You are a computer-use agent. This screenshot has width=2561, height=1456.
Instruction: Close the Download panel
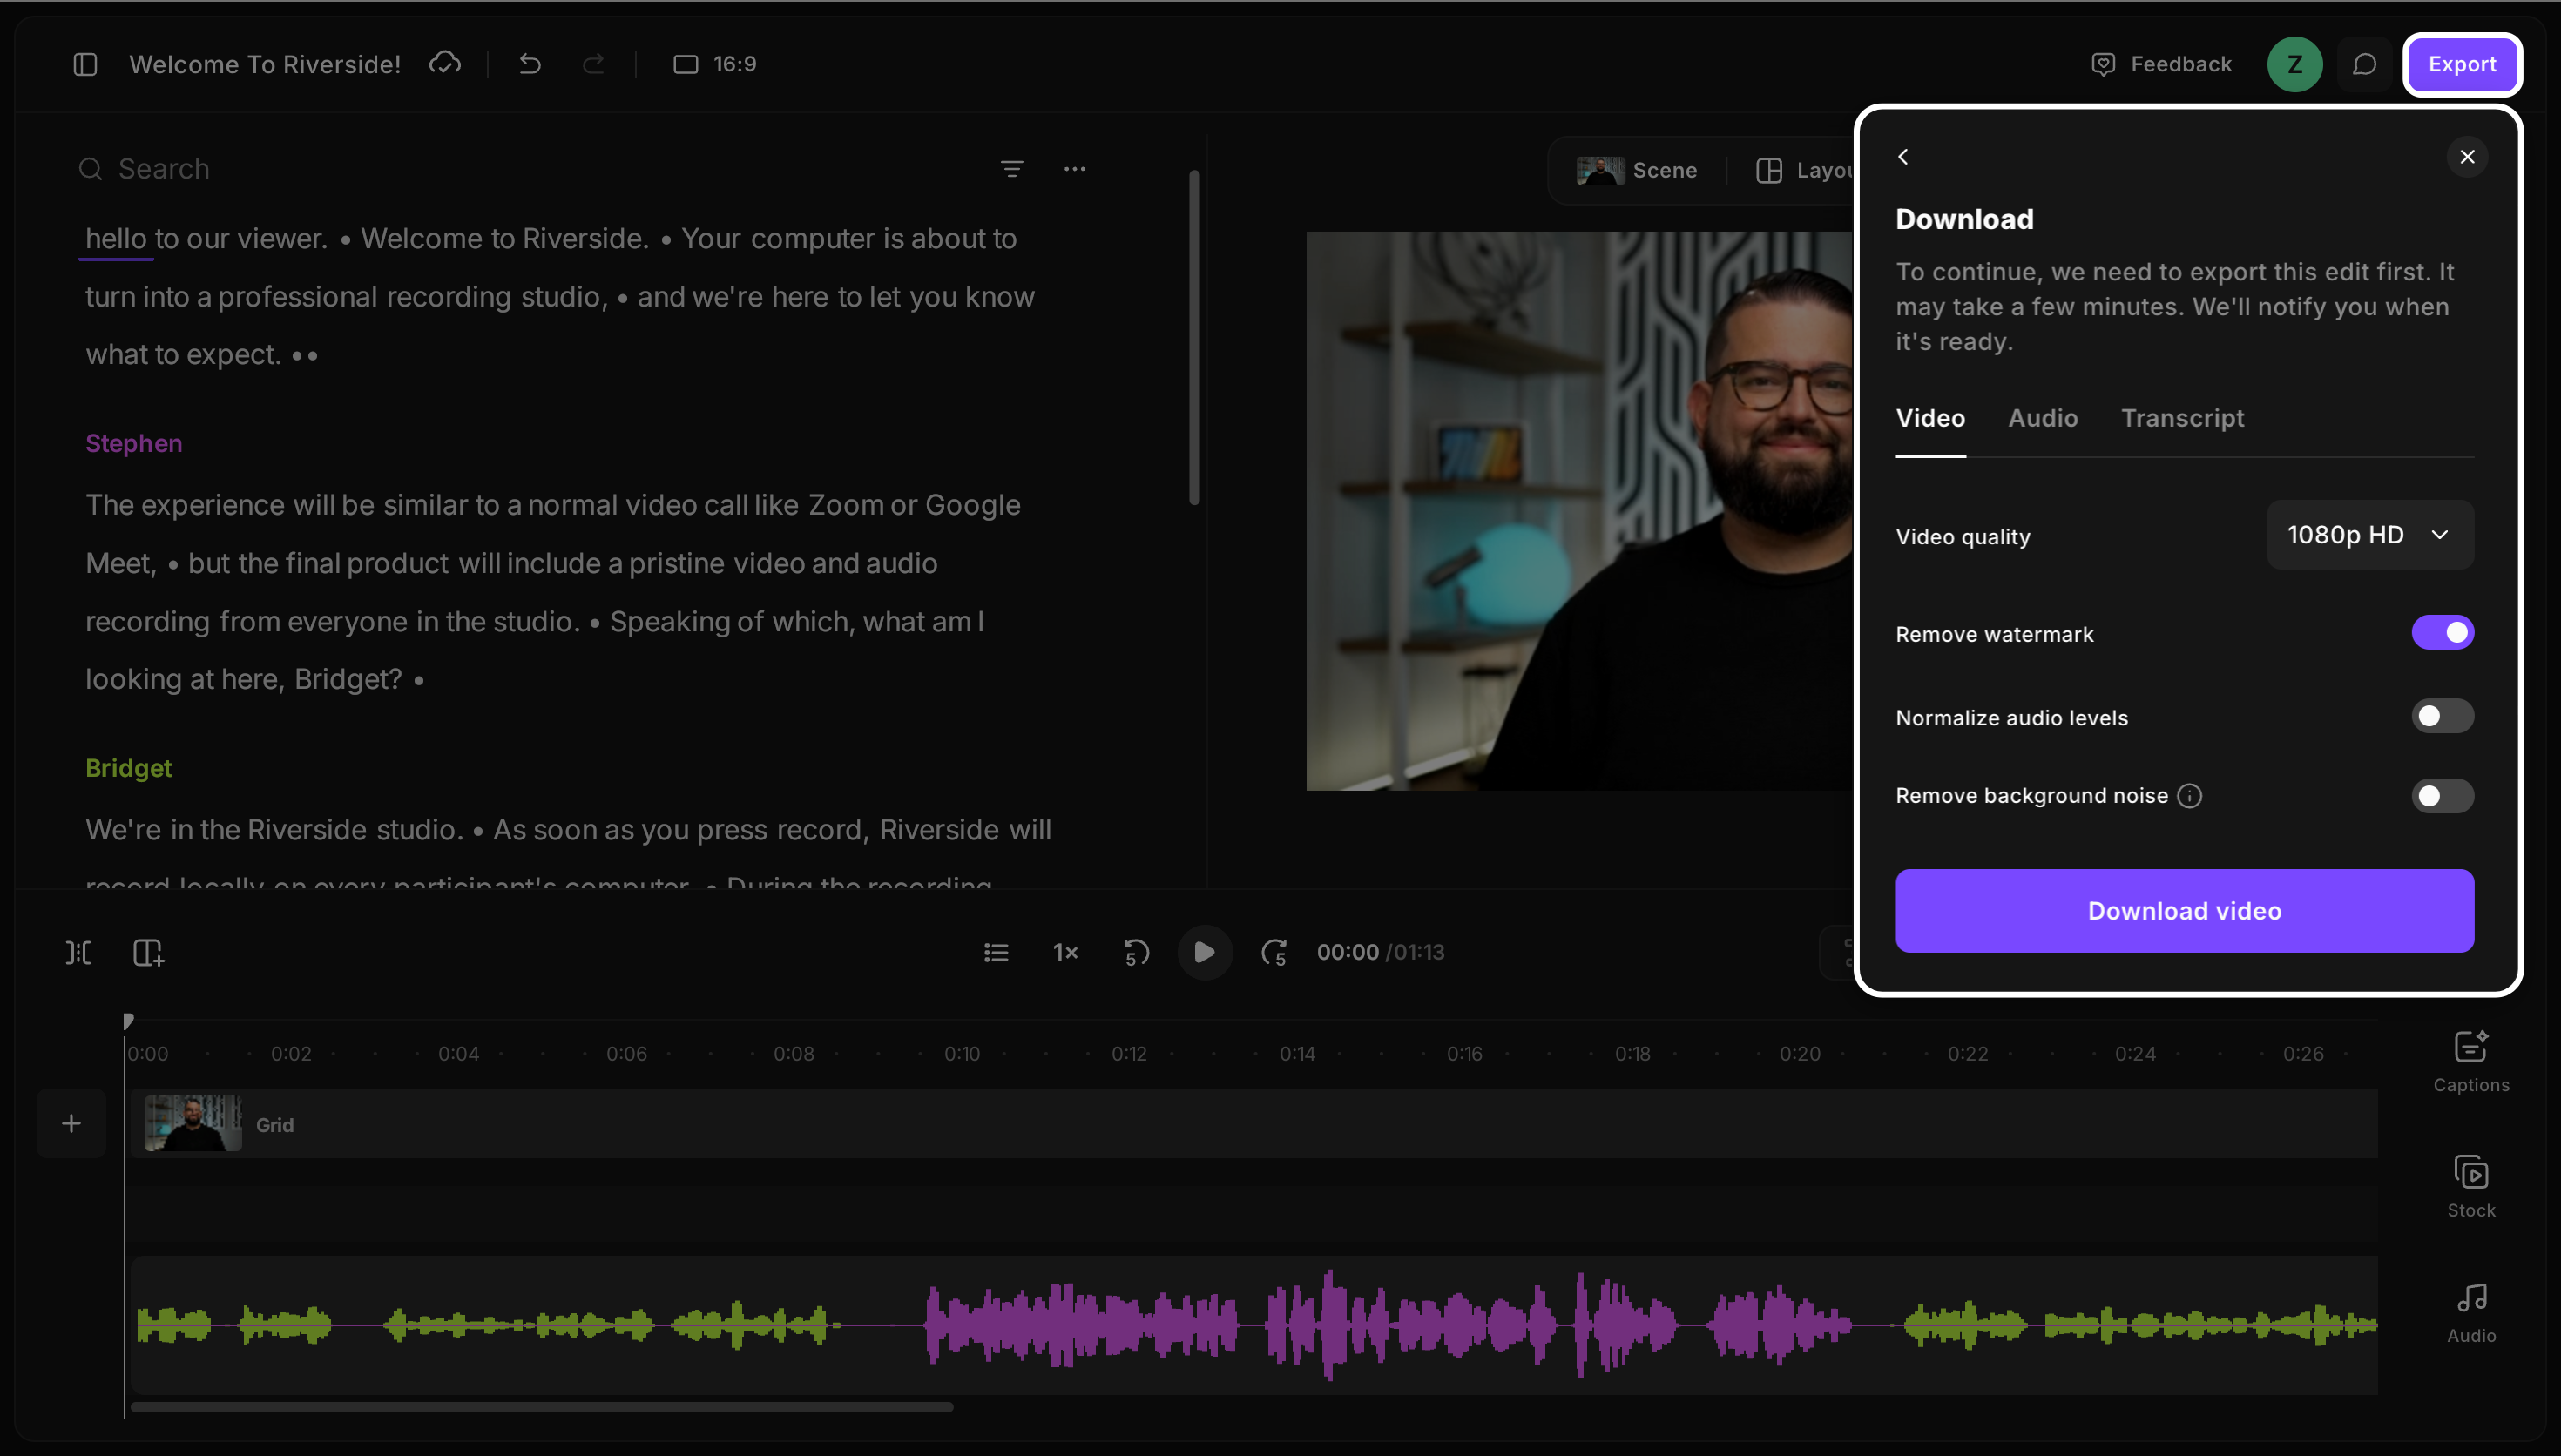(2467, 157)
